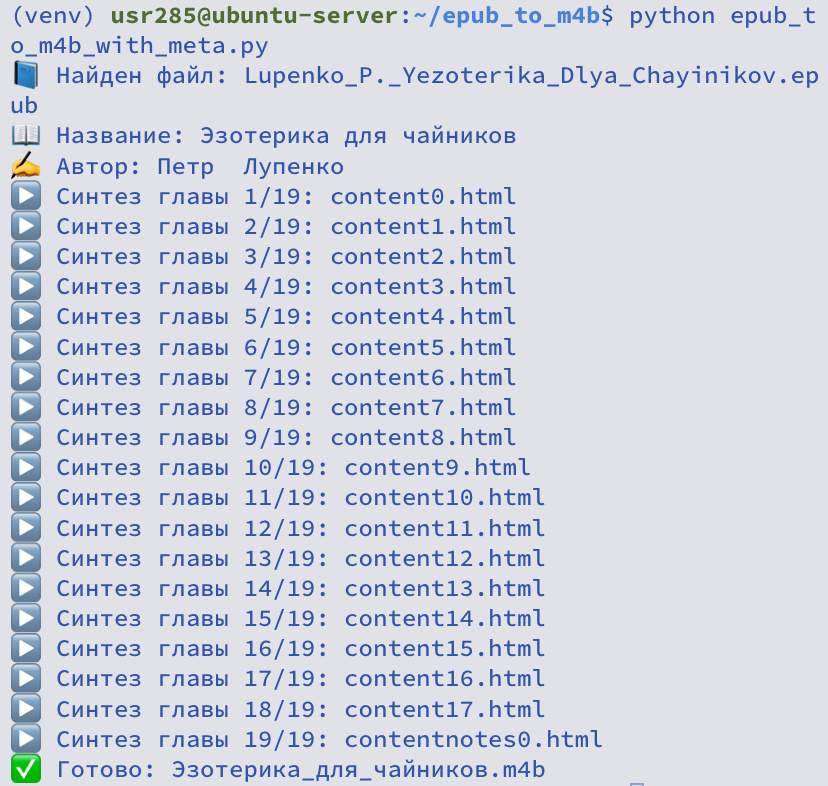Click play icon on chapter 10/19 line

click(x=25, y=467)
